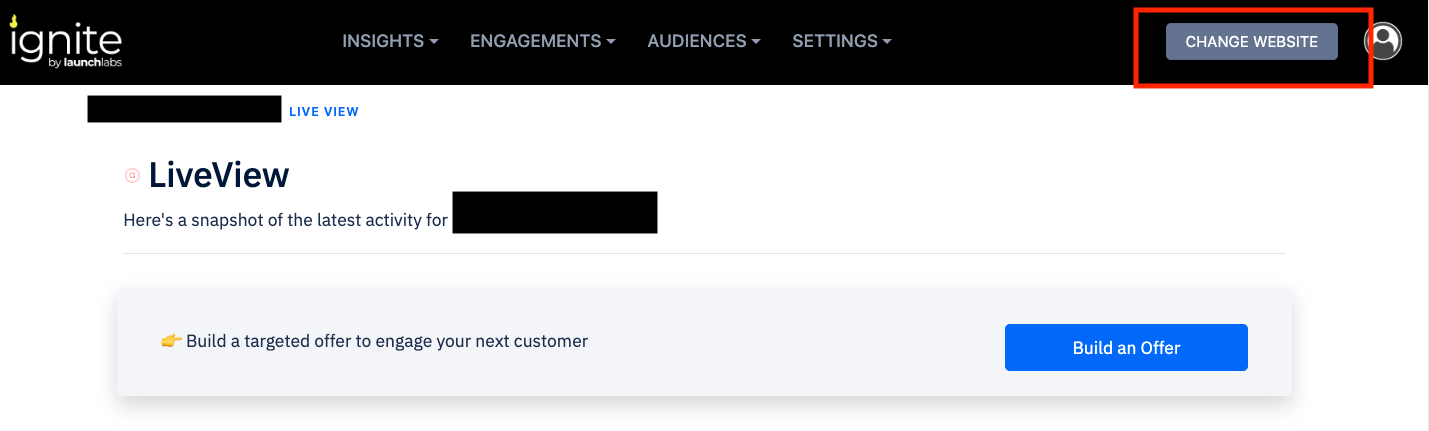Open the ENGAGEMENTS menu
The height and width of the screenshot is (431, 1429).
(535, 41)
